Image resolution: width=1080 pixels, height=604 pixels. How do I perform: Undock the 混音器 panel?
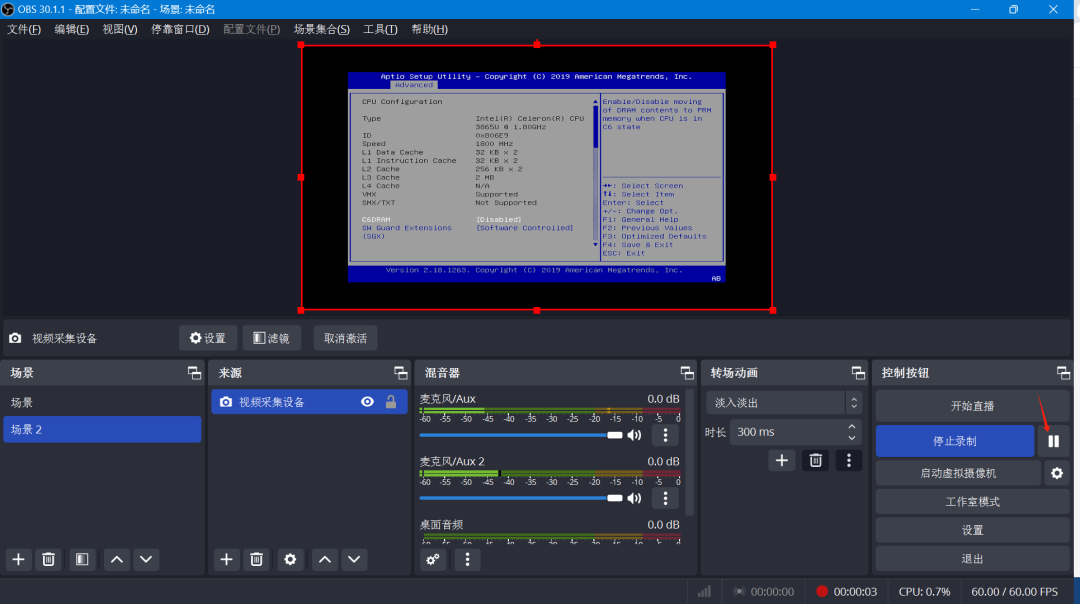point(687,373)
